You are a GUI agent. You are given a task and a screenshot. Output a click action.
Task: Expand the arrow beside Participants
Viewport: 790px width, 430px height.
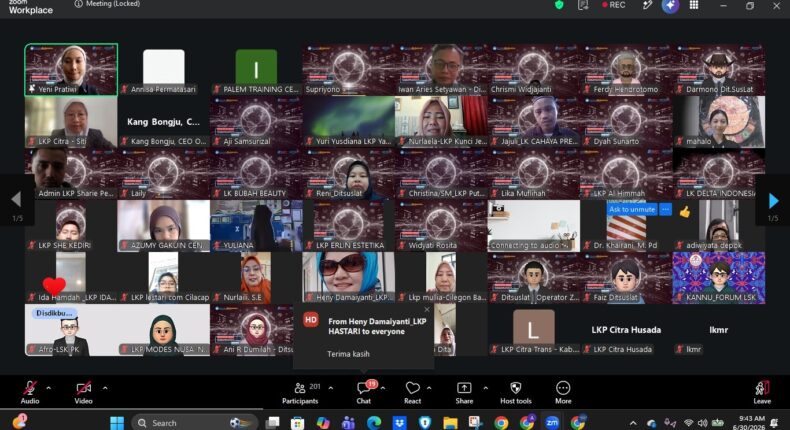tap(331, 388)
